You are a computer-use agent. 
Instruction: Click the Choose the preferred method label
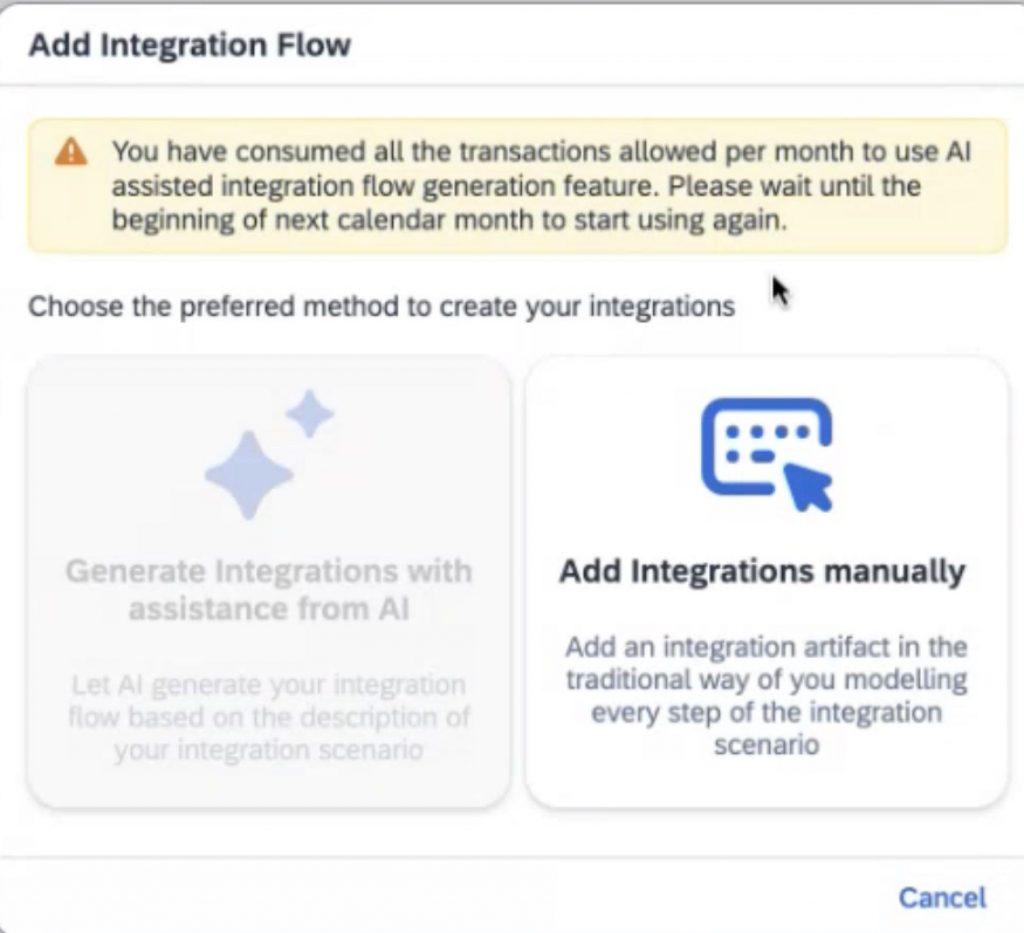(x=382, y=306)
